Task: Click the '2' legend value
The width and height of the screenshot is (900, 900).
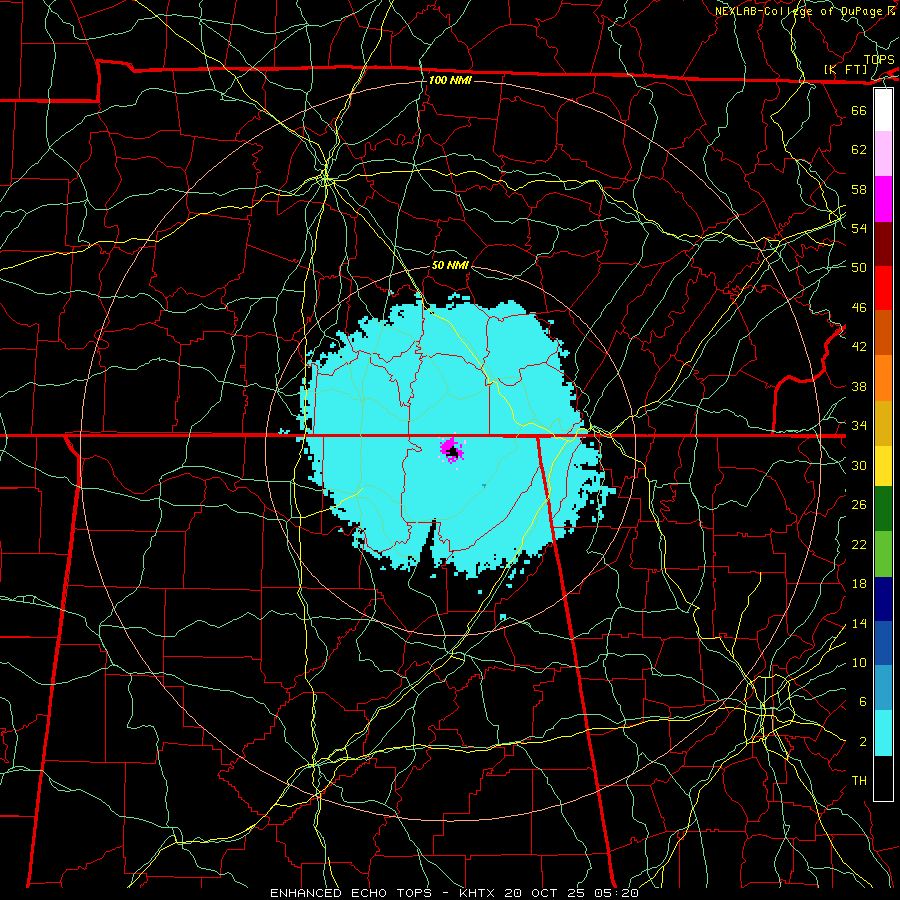Action: (x=862, y=741)
